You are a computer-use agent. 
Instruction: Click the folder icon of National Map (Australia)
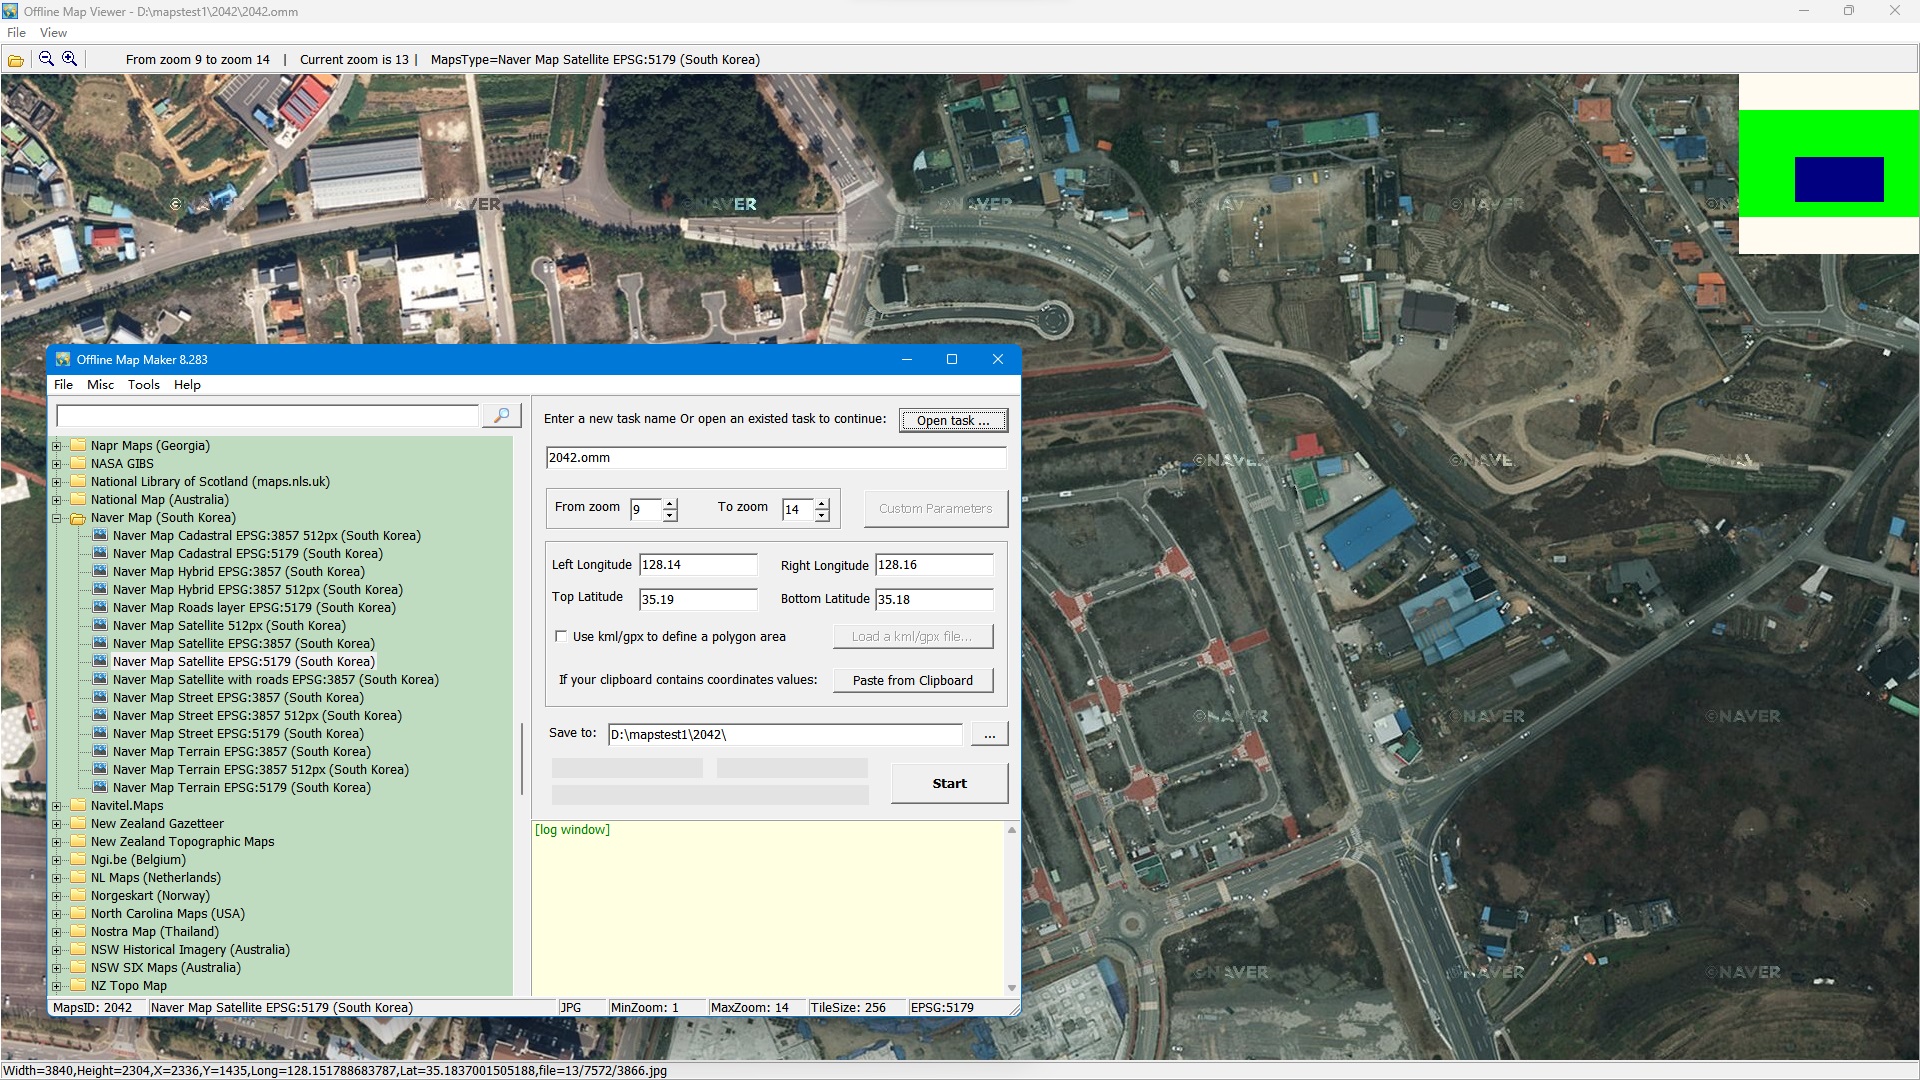click(x=78, y=499)
